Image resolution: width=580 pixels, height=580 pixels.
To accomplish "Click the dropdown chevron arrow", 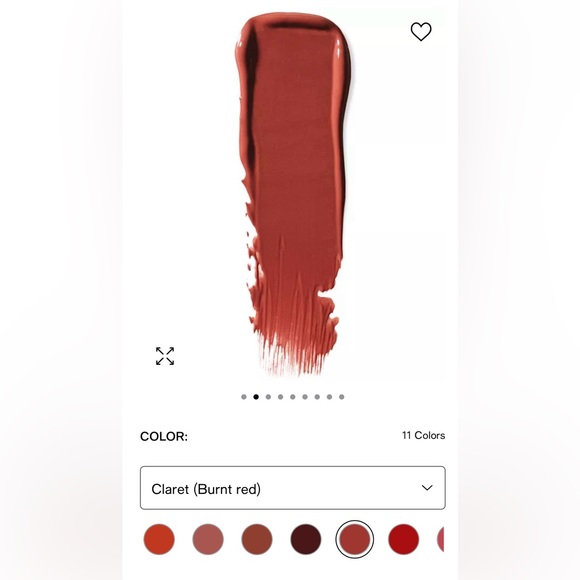I will coord(427,488).
